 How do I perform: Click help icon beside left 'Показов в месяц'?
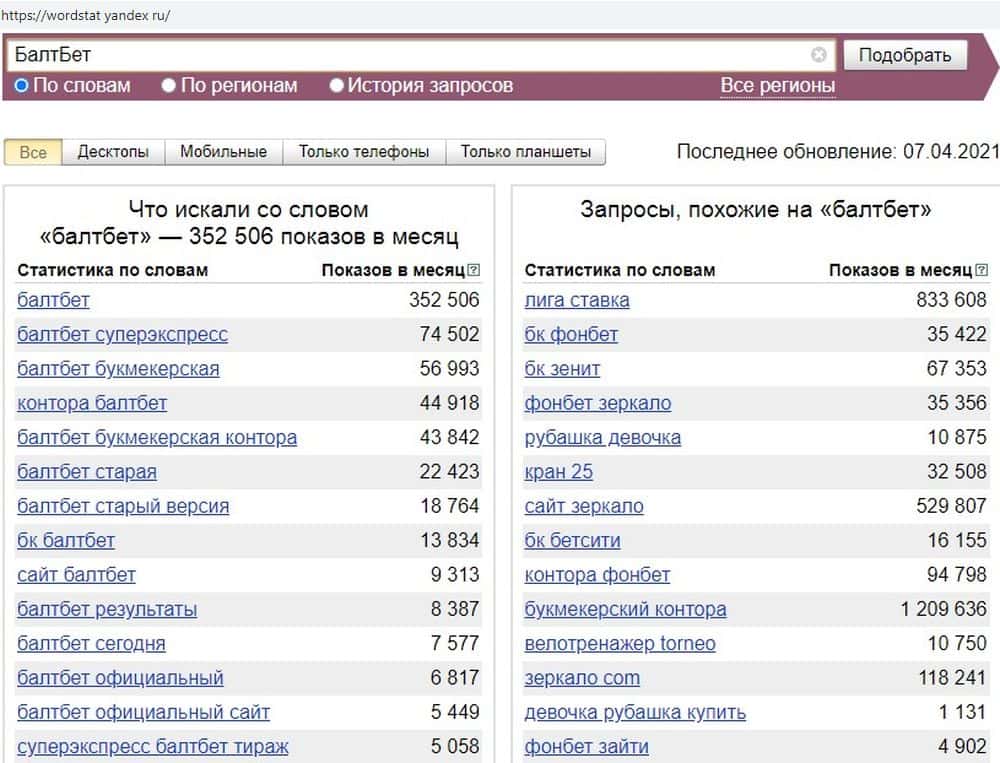(x=474, y=270)
